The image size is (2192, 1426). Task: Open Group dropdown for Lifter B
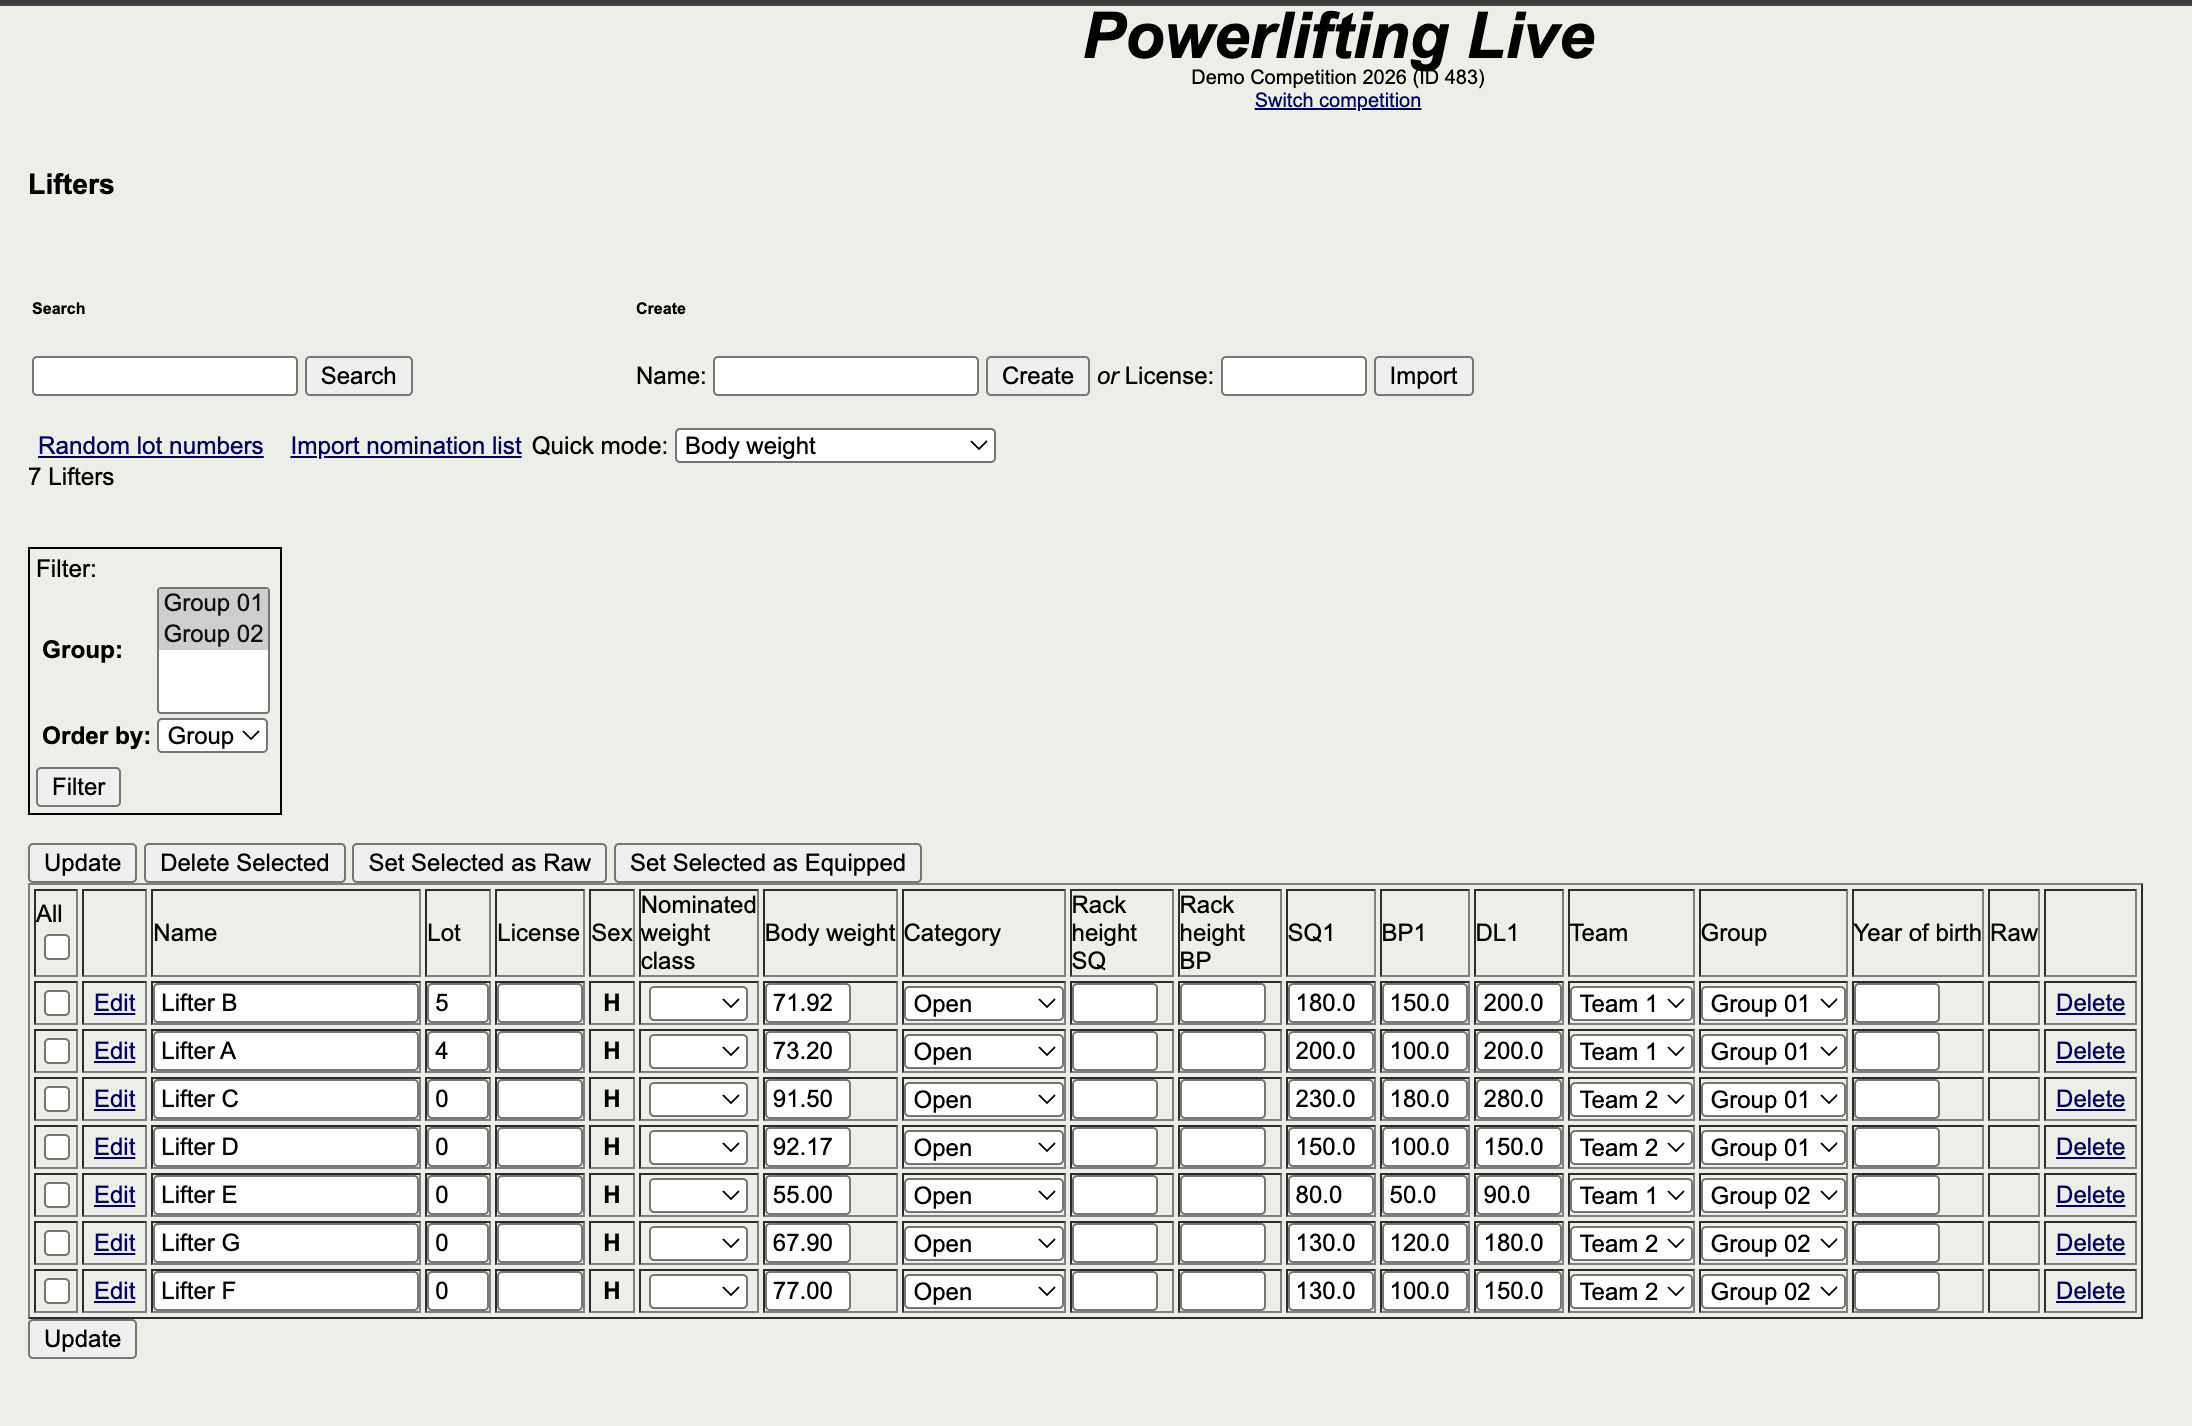(x=1773, y=1003)
